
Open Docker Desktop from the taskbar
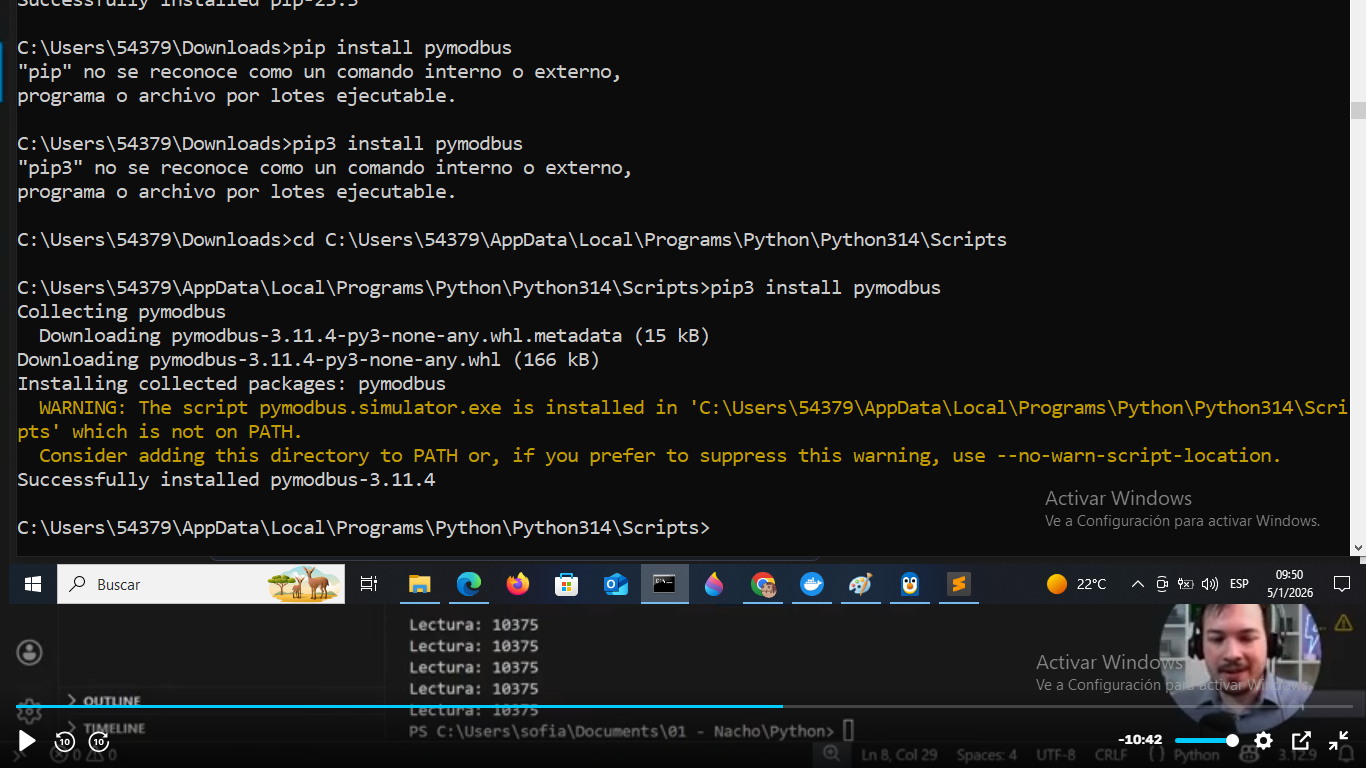pos(812,584)
